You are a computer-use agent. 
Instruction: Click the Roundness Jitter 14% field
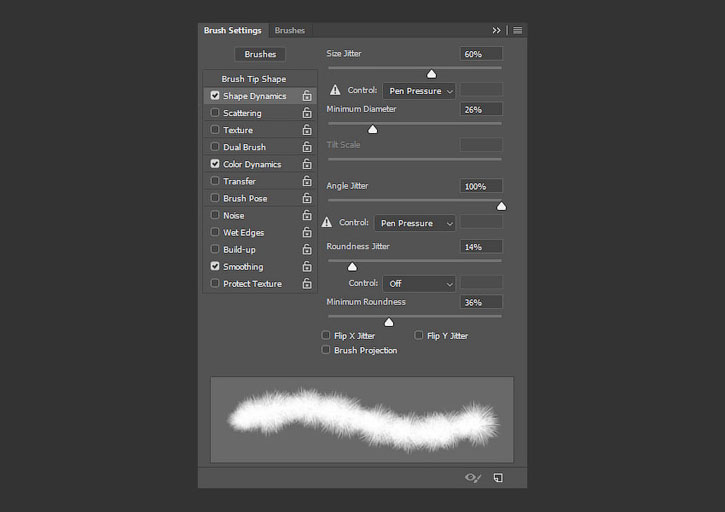click(481, 247)
